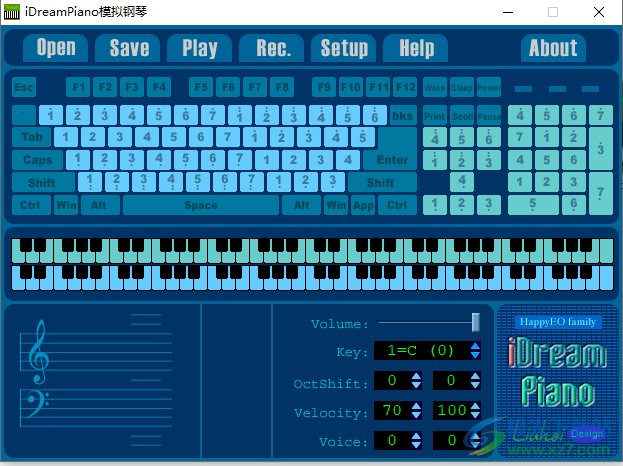Click the Power virtual key
This screenshot has width=623, height=466.
[489, 87]
